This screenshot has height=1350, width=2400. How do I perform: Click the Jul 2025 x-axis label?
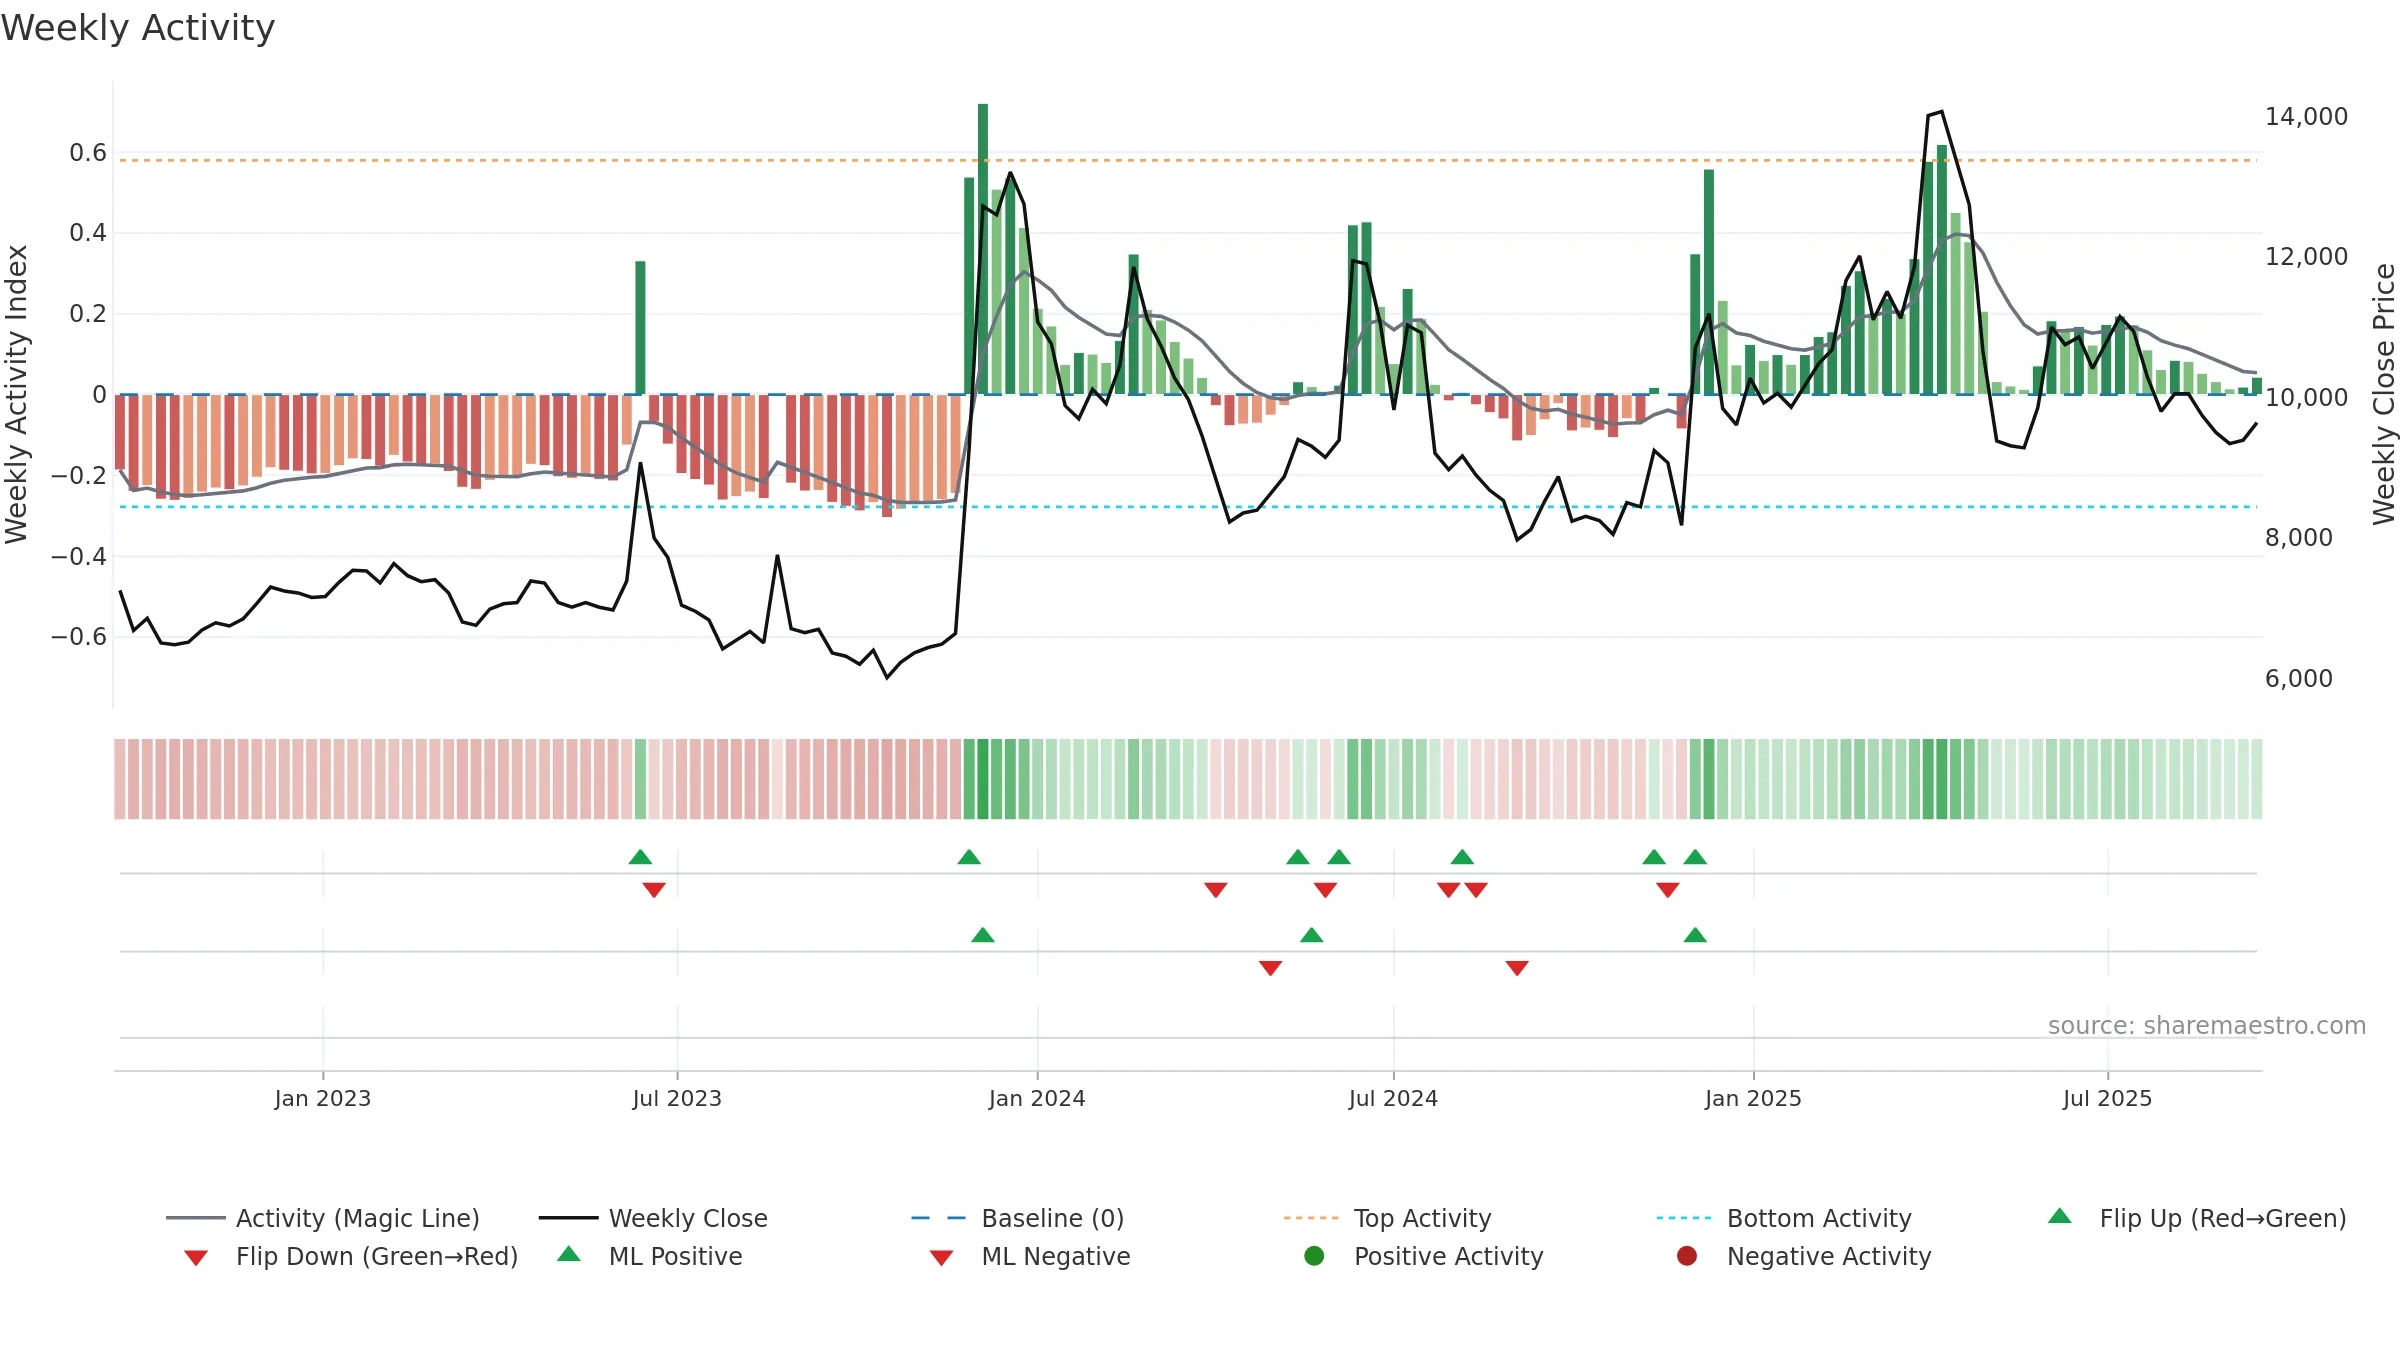coord(2107,1098)
